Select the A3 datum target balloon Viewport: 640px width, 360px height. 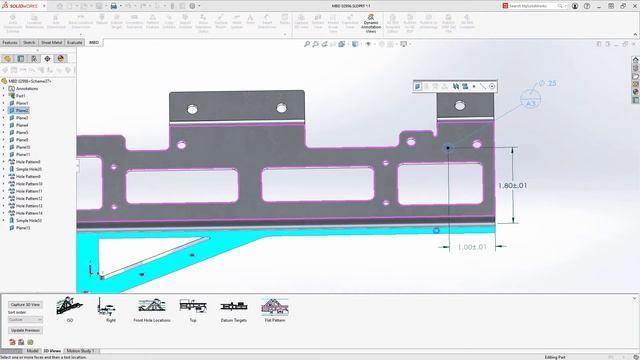pos(530,99)
